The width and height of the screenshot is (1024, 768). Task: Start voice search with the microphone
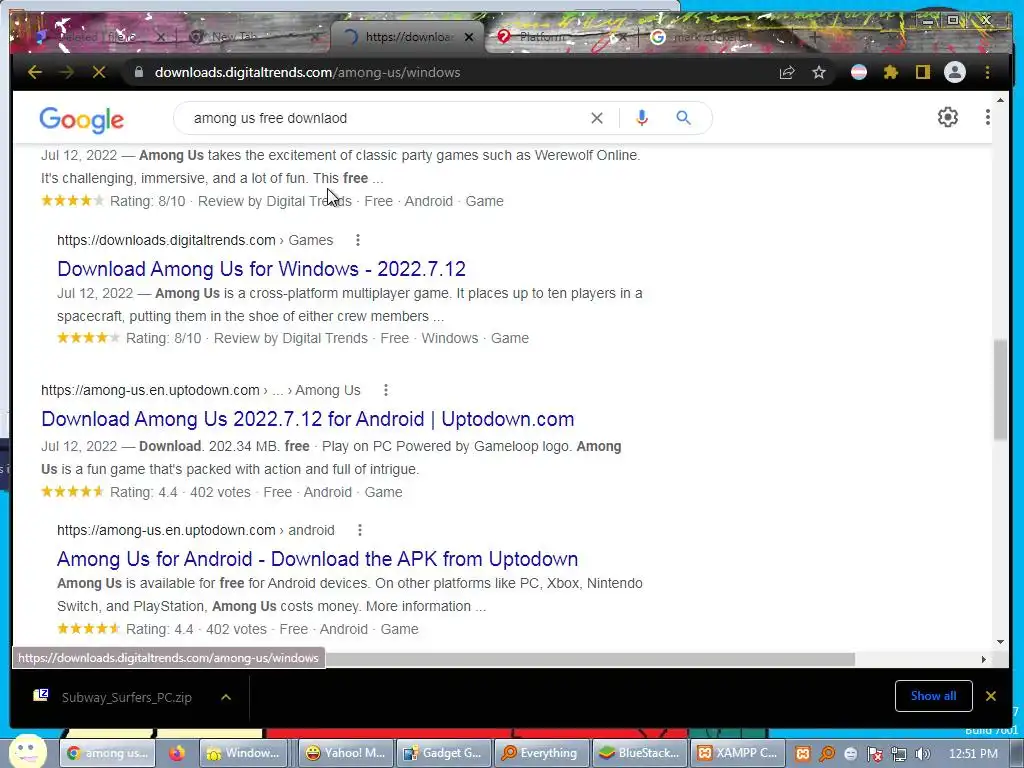tap(642, 118)
